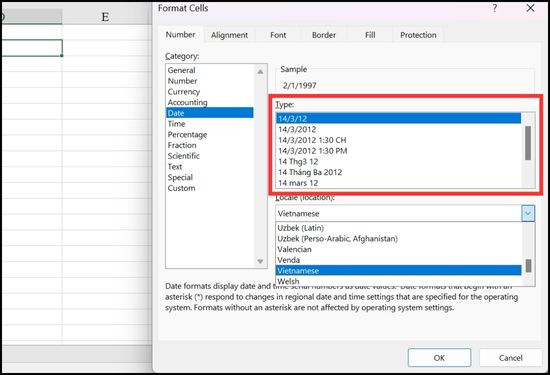Screen dimensions: 550x375
Task: Go to the Protection tab
Action: [x=418, y=35]
